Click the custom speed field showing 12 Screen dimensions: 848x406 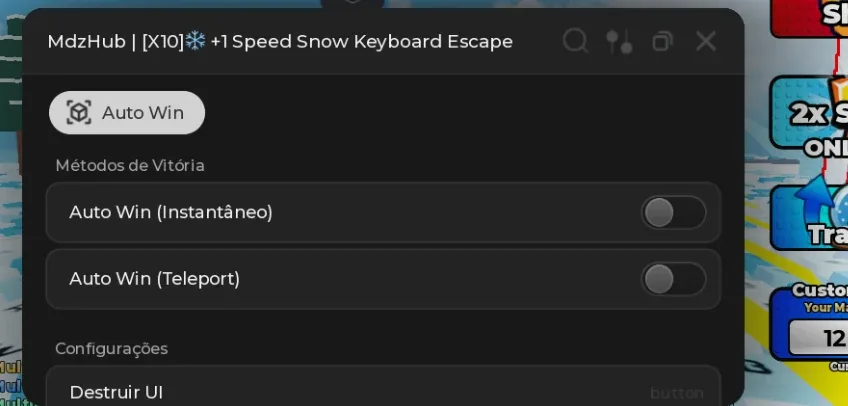[x=818, y=338]
